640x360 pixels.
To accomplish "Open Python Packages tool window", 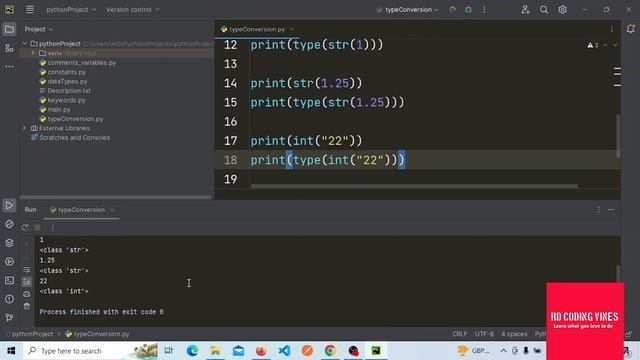I will coord(9,243).
